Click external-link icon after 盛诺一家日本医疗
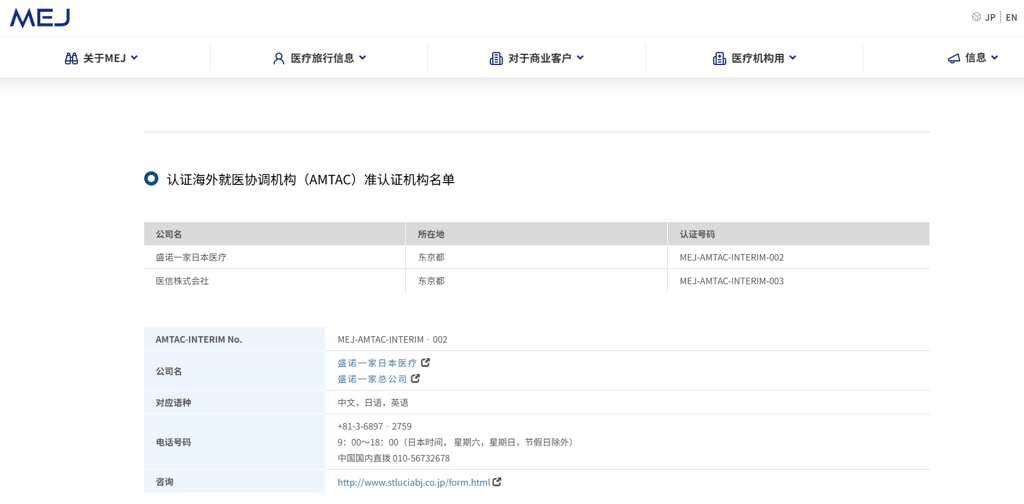1024x504 pixels. (x=426, y=362)
